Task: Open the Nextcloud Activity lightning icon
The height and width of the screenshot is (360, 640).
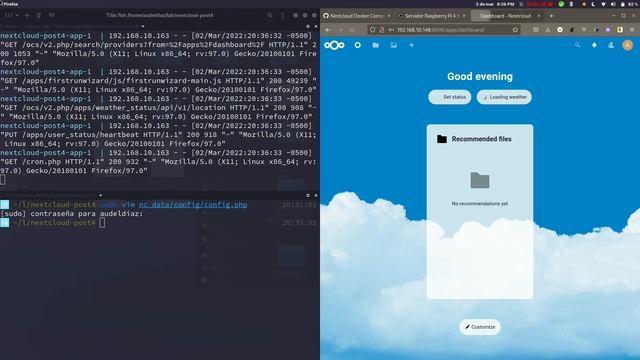Action: coord(411,45)
